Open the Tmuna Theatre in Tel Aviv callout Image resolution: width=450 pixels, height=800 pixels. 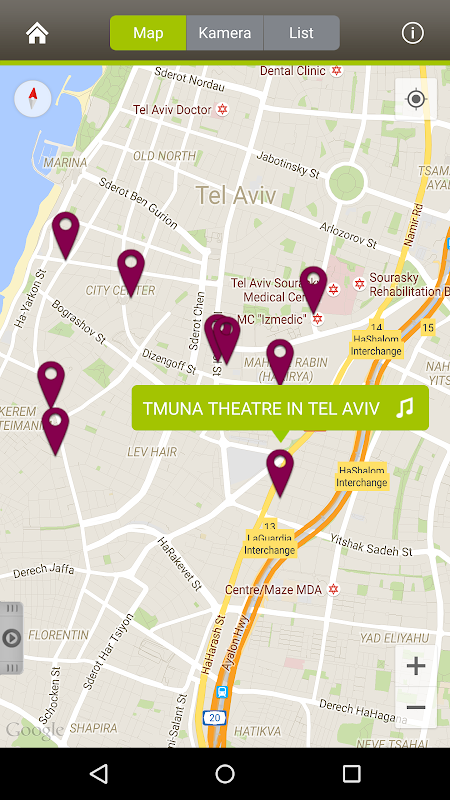(x=280, y=408)
